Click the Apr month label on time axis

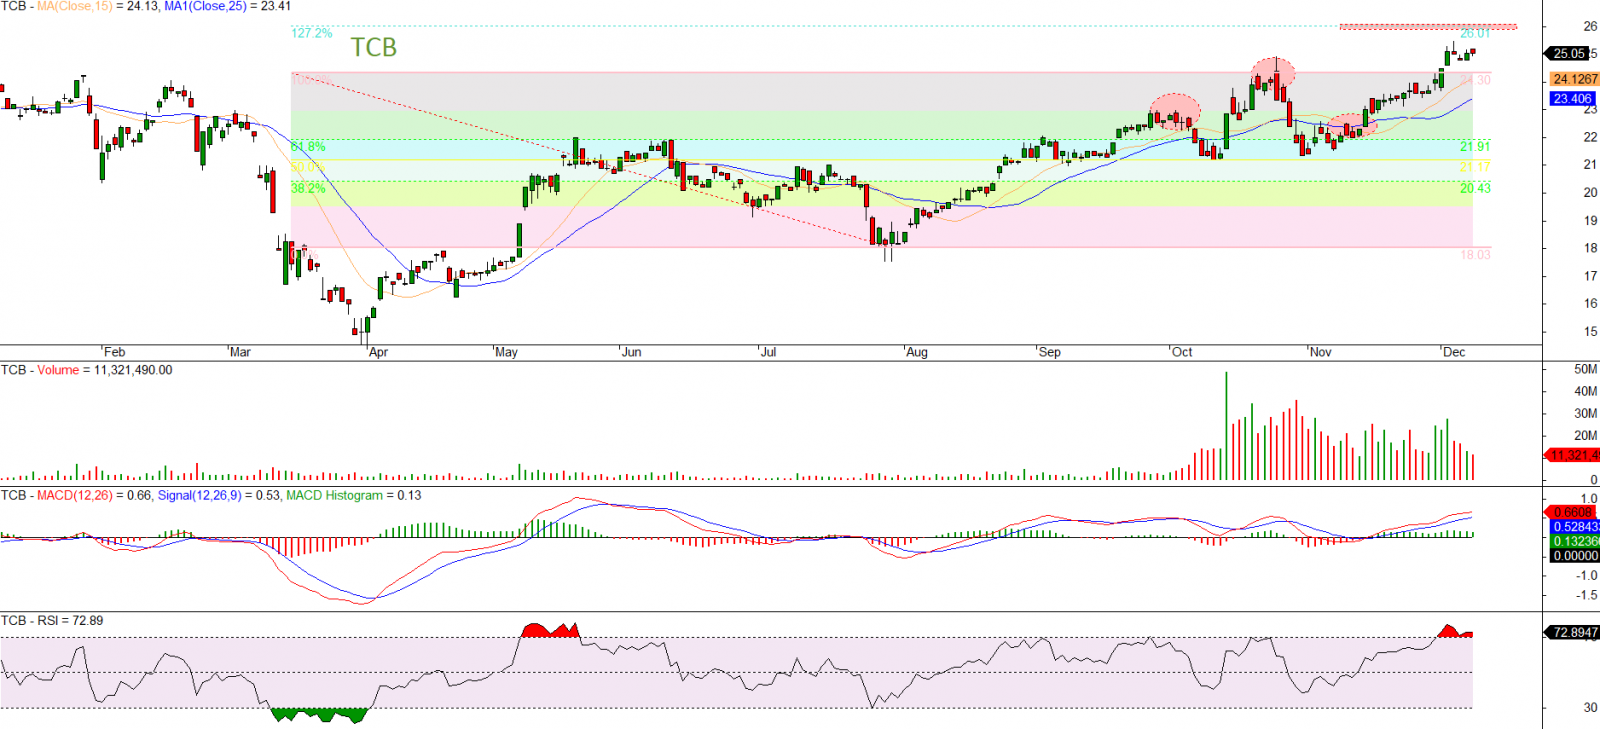tap(378, 352)
